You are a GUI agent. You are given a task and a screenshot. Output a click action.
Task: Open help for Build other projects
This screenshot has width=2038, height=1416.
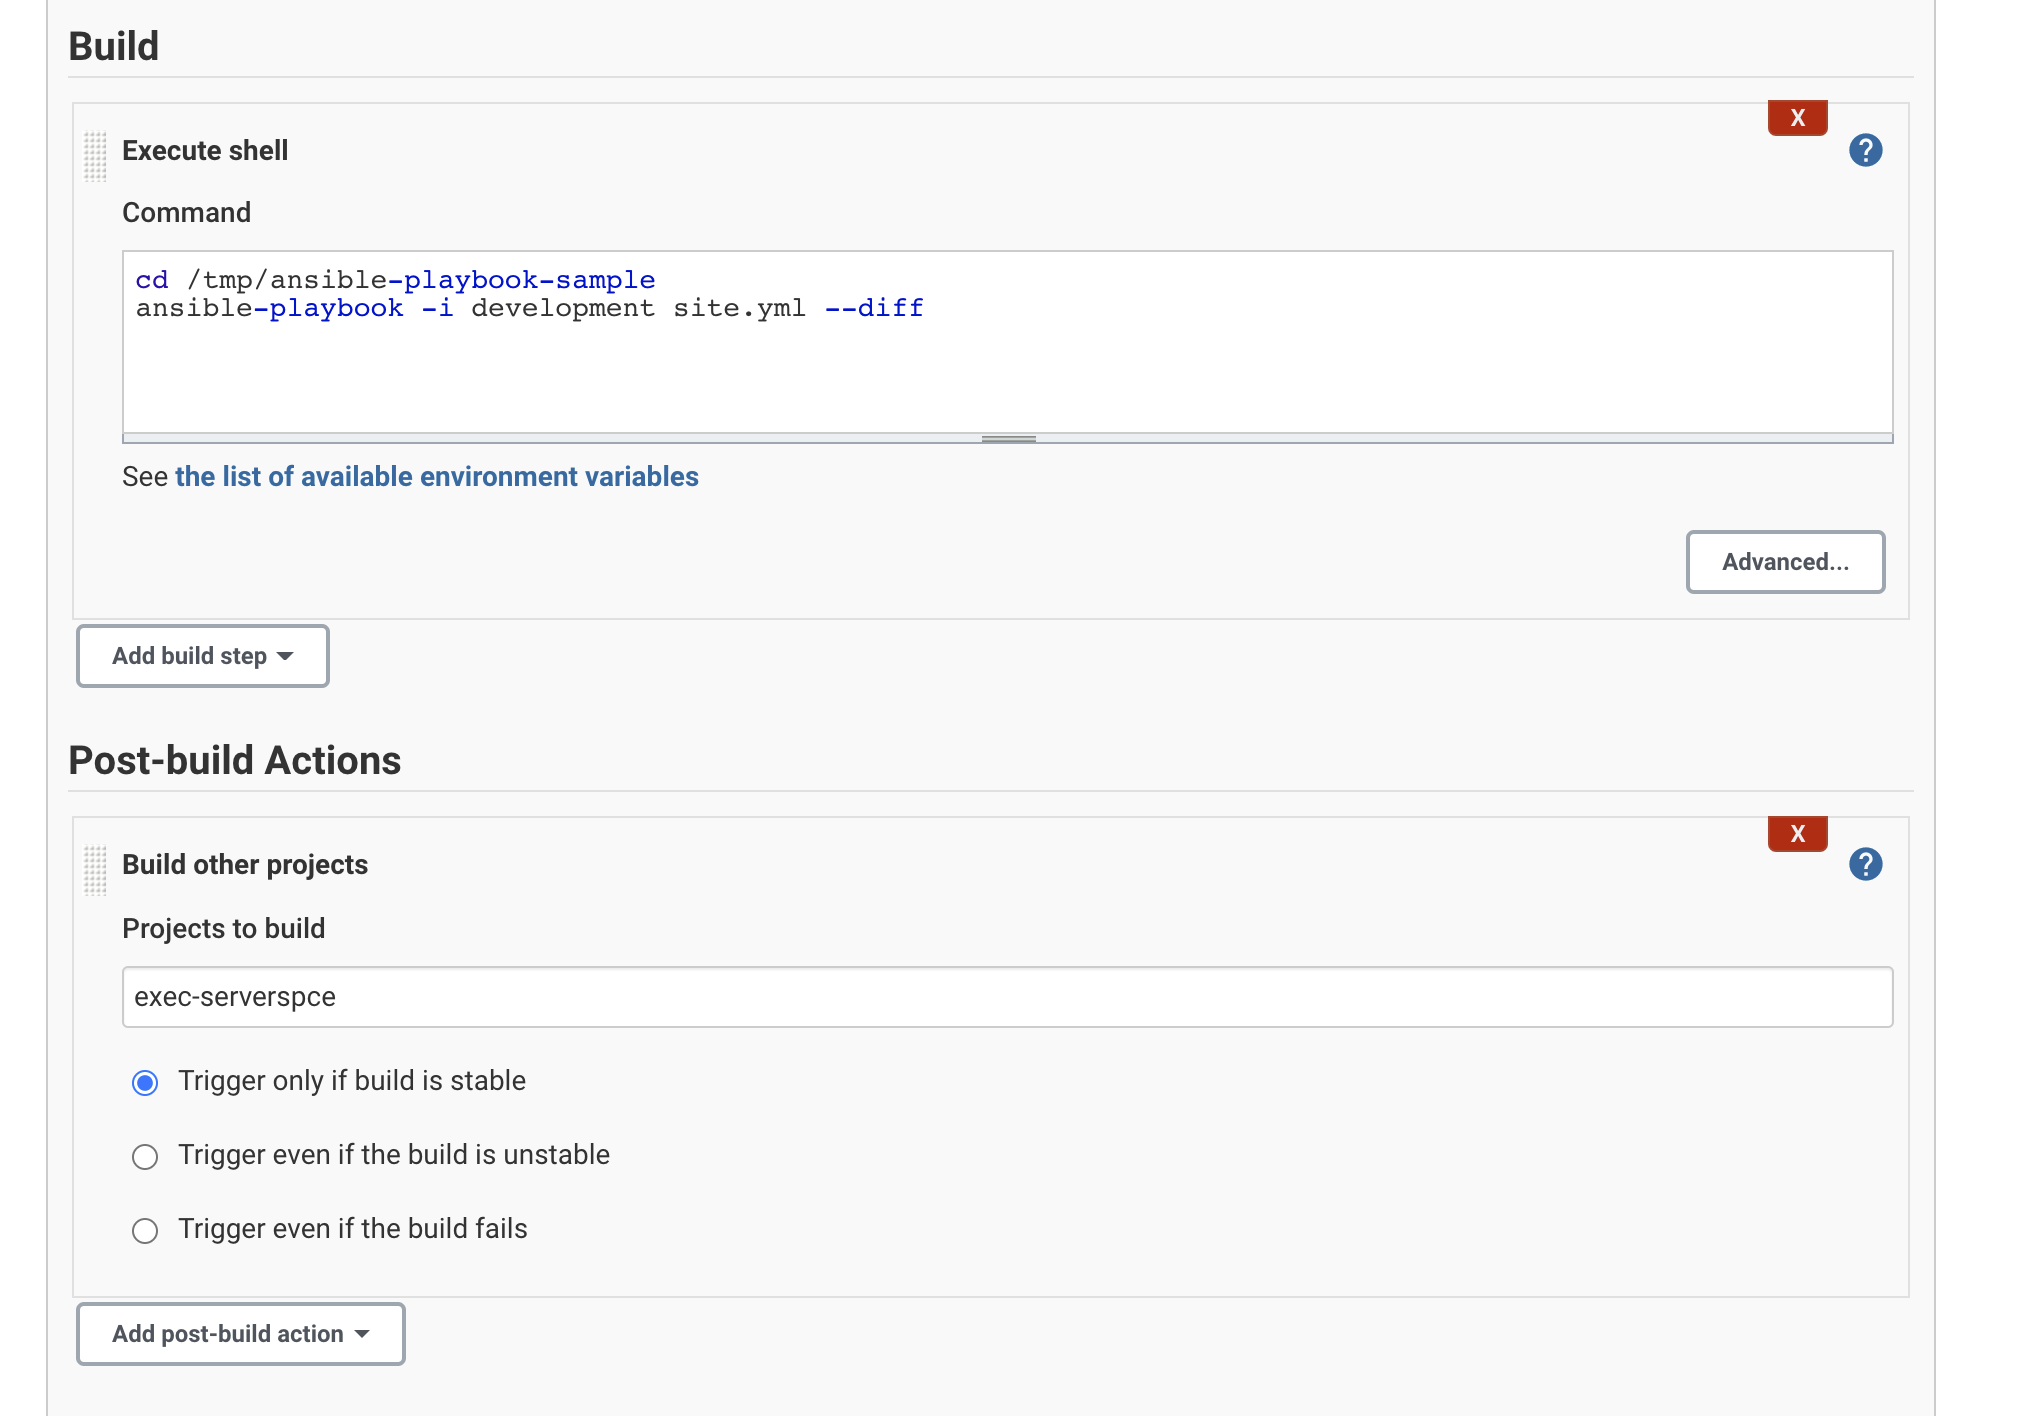click(1864, 864)
